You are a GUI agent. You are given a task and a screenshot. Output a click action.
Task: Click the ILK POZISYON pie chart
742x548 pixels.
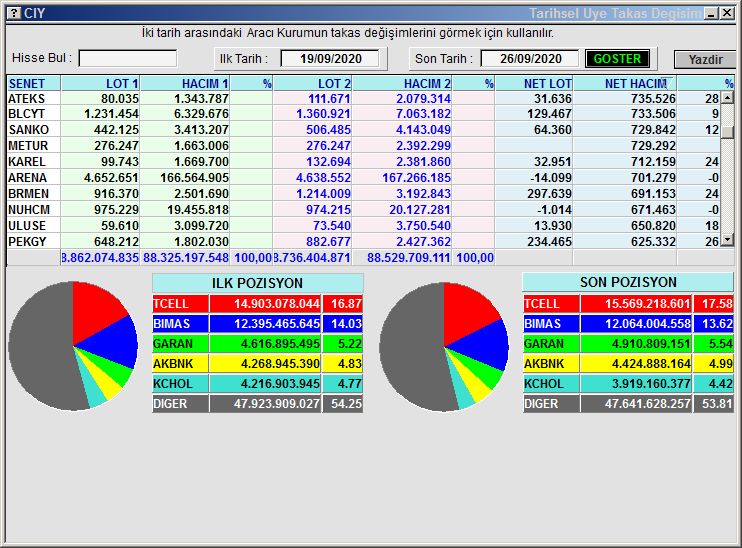coord(73,346)
